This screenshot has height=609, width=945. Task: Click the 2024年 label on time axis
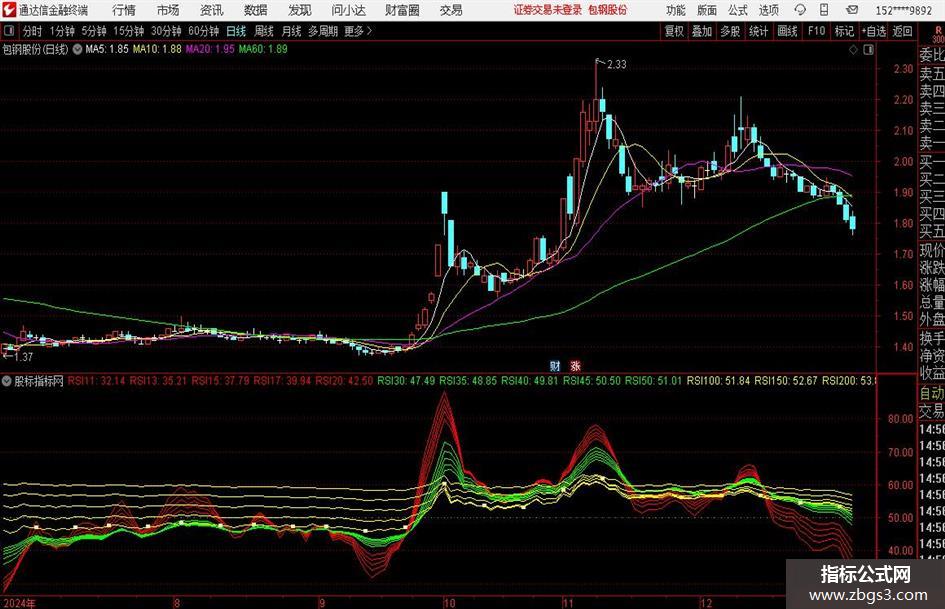(x=19, y=602)
